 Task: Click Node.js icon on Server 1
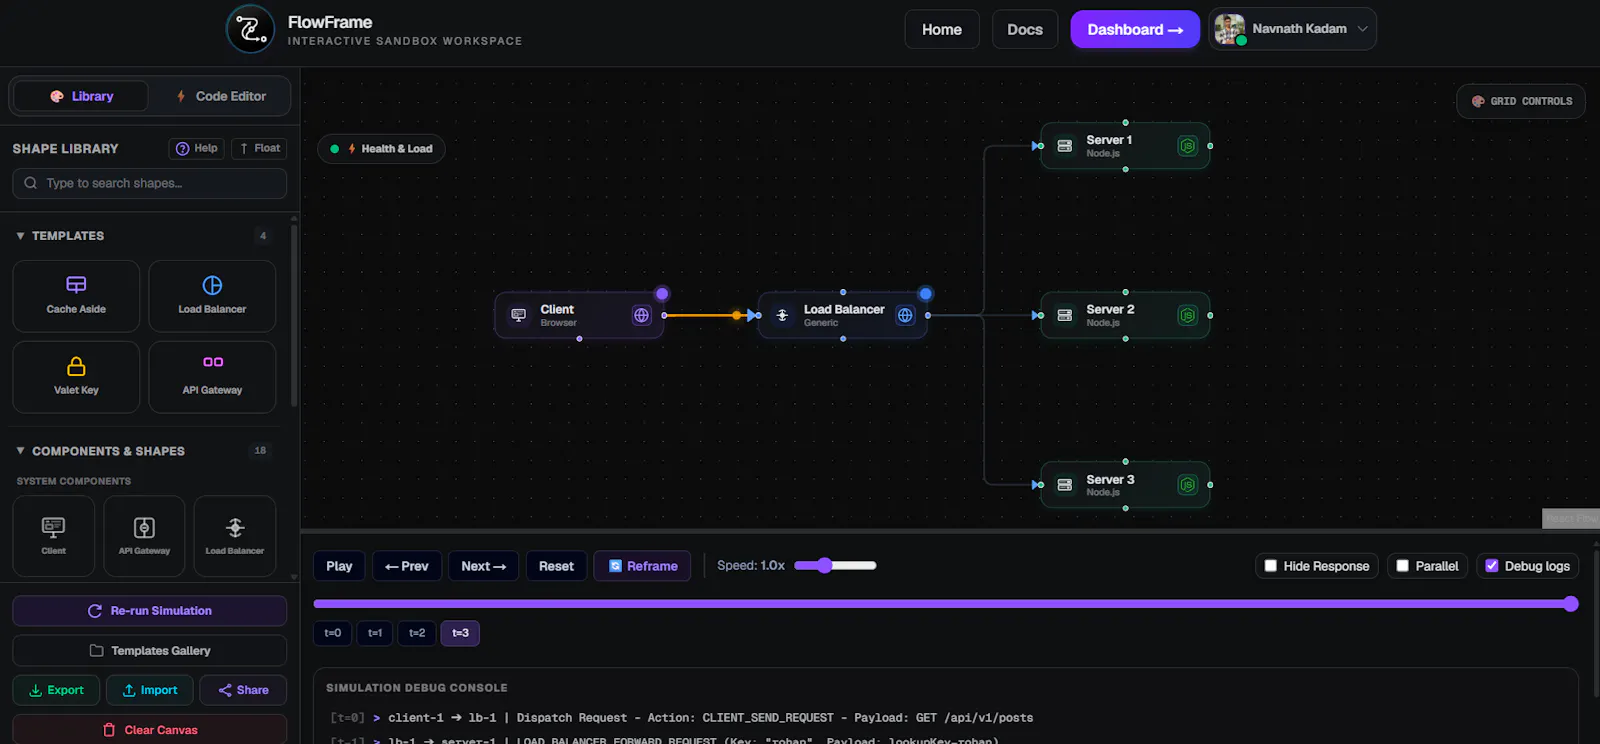(x=1187, y=146)
